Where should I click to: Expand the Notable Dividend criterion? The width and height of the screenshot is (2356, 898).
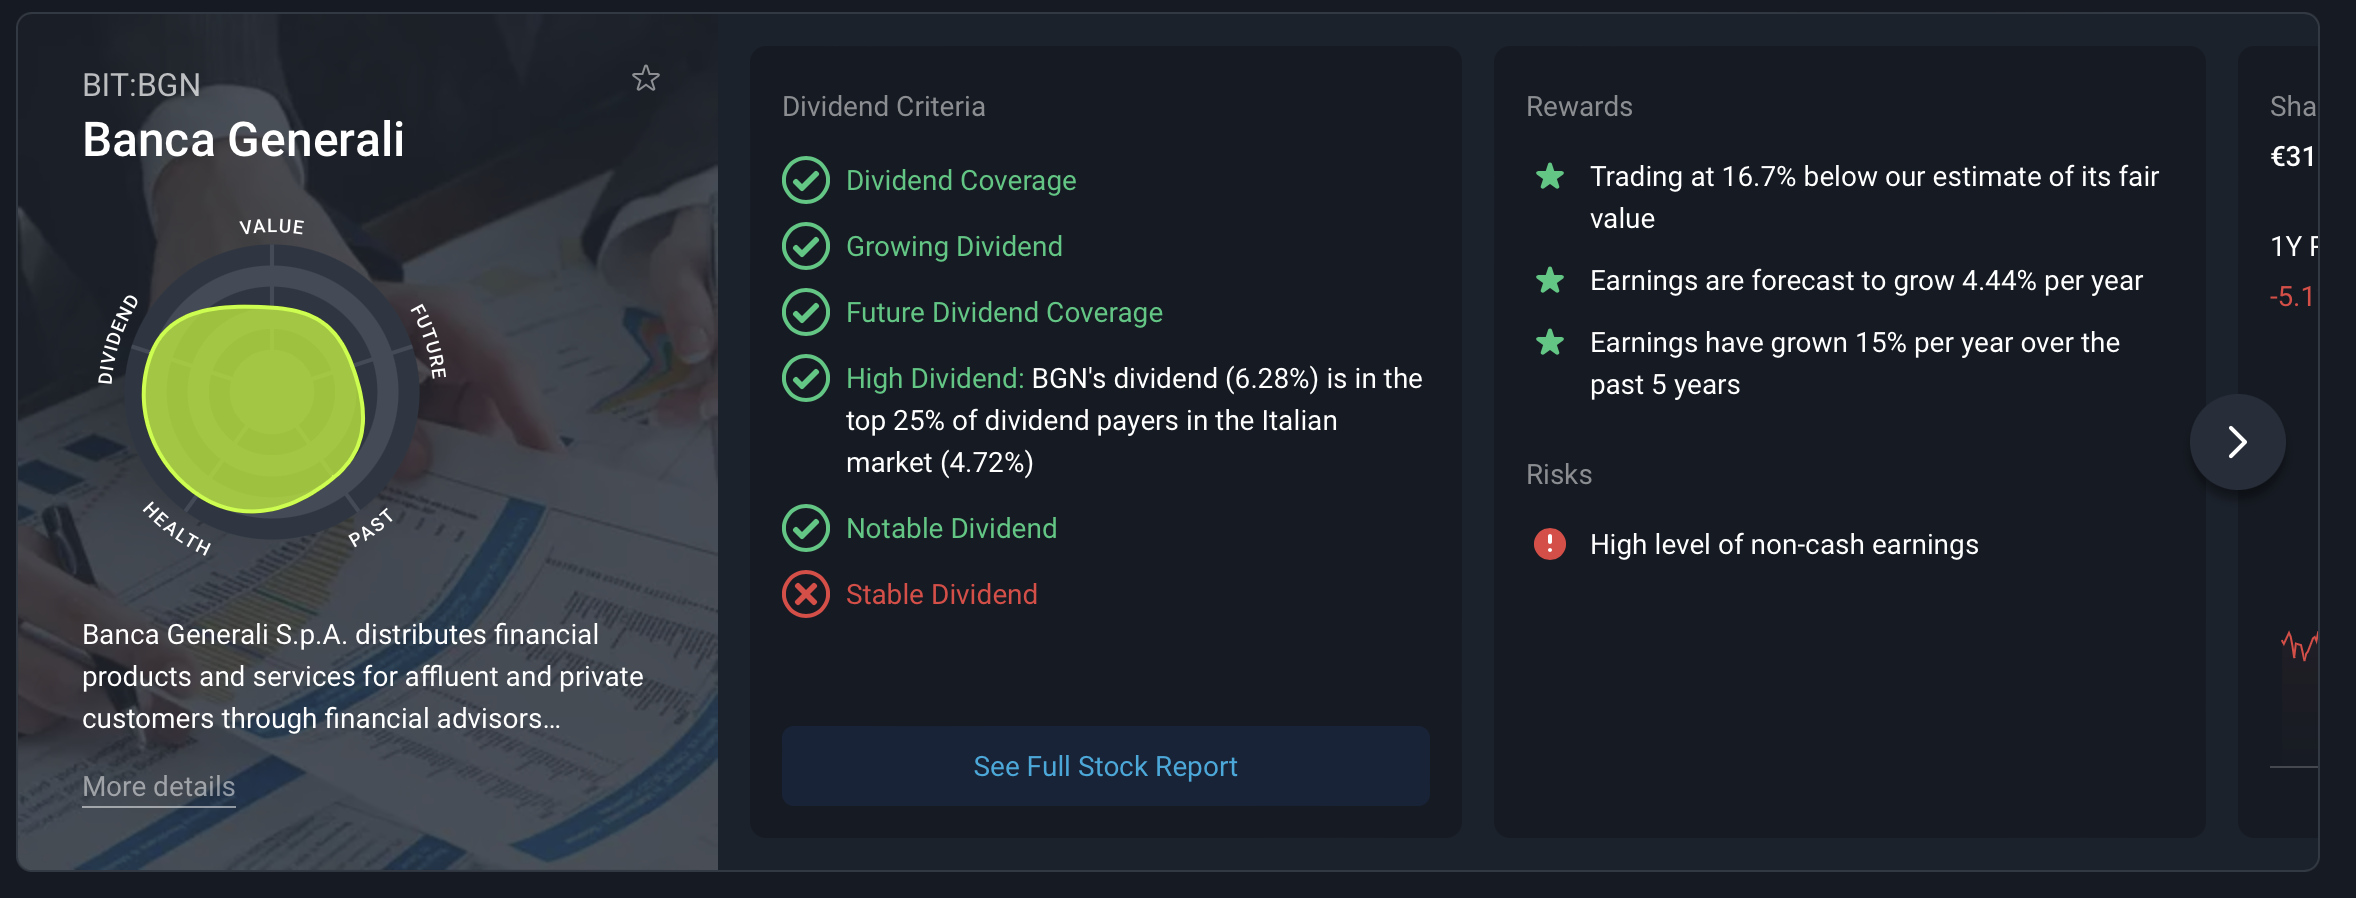click(x=951, y=528)
